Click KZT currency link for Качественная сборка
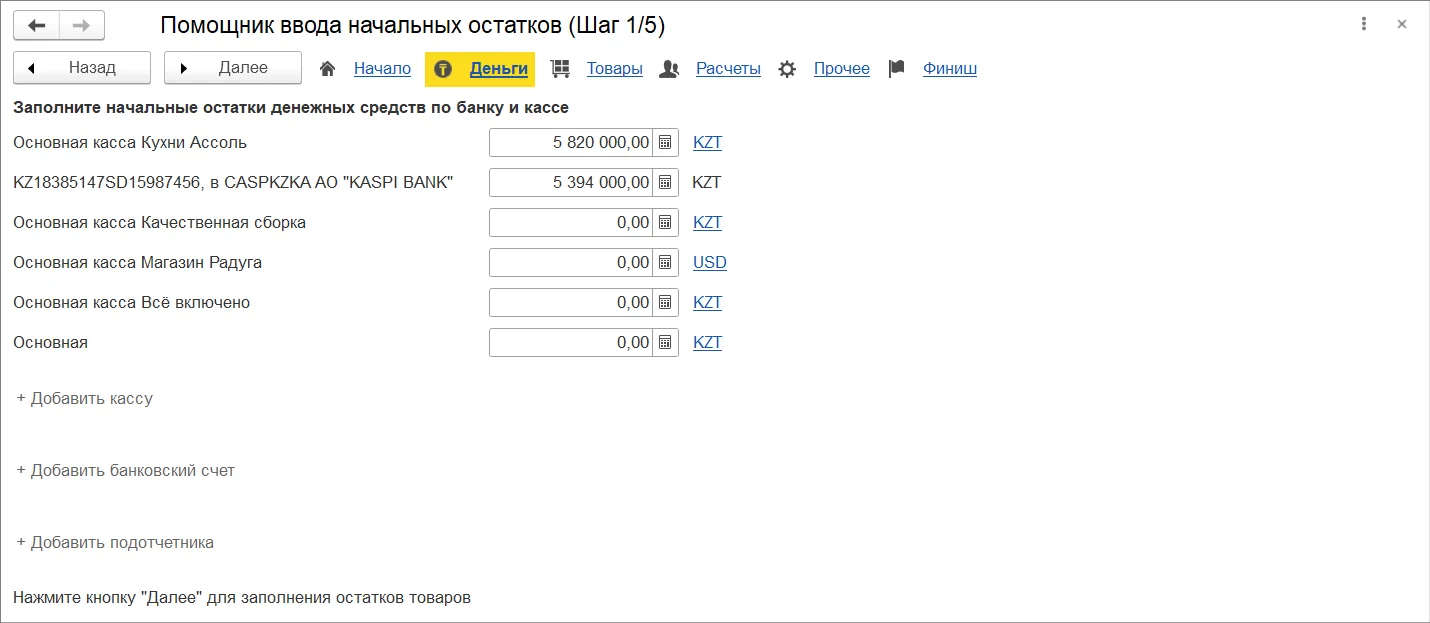The width and height of the screenshot is (1430, 623). (708, 223)
